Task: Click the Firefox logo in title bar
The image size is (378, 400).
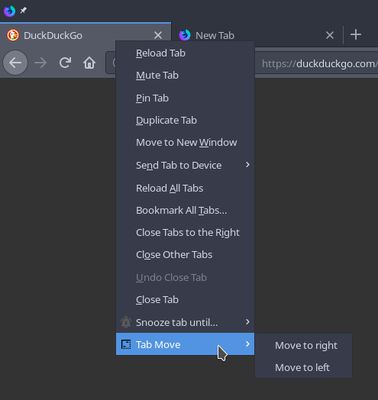Action: (9, 11)
